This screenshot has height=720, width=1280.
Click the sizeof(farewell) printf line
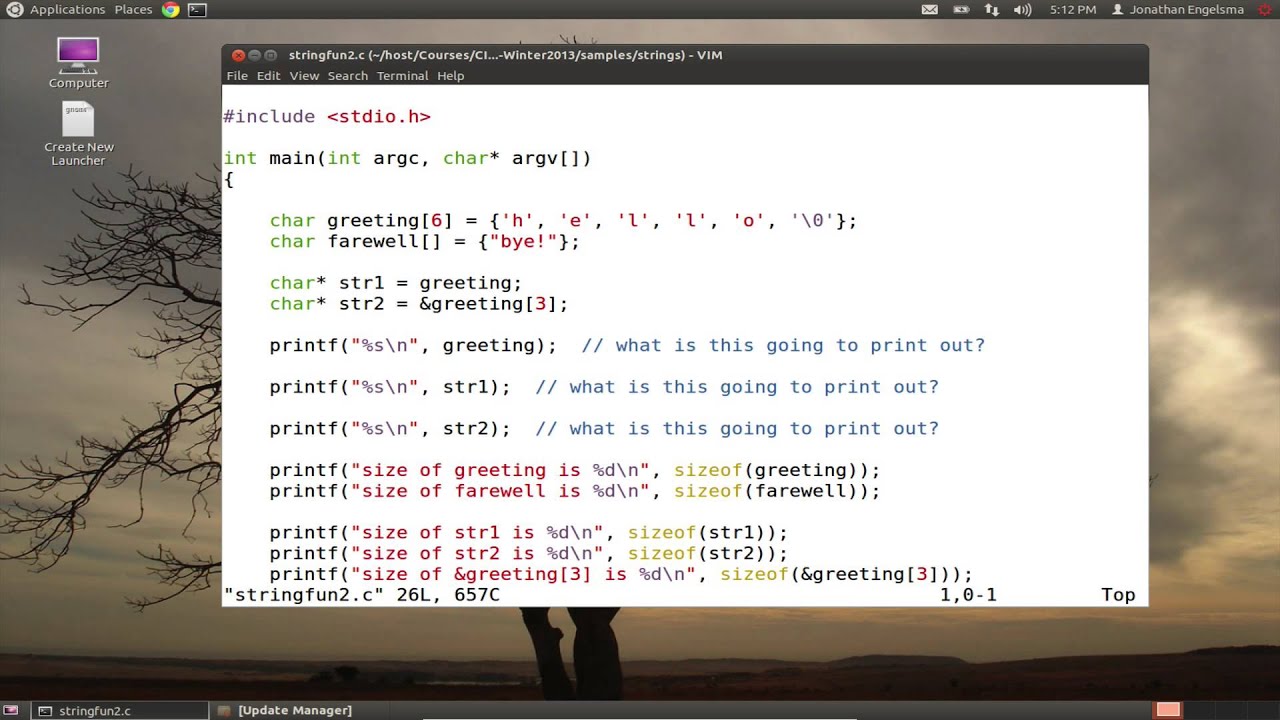575,491
